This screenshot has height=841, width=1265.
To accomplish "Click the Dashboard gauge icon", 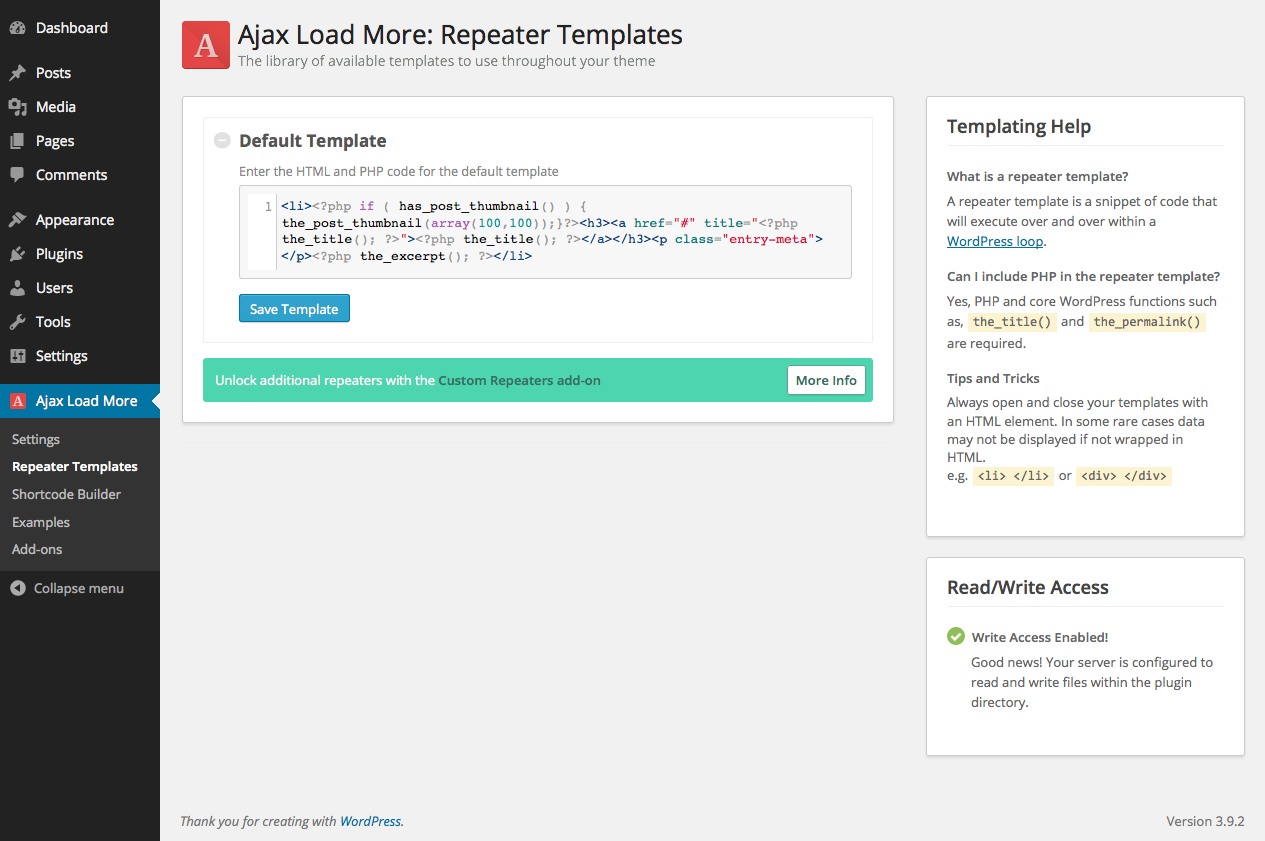I will coord(17,28).
